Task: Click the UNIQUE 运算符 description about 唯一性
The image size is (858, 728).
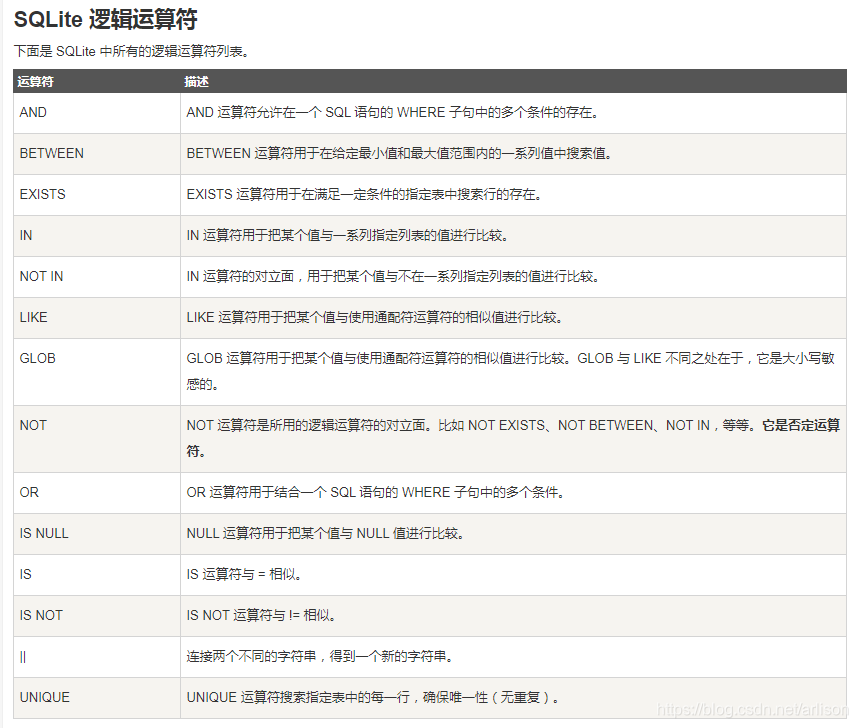Action: [x=373, y=698]
